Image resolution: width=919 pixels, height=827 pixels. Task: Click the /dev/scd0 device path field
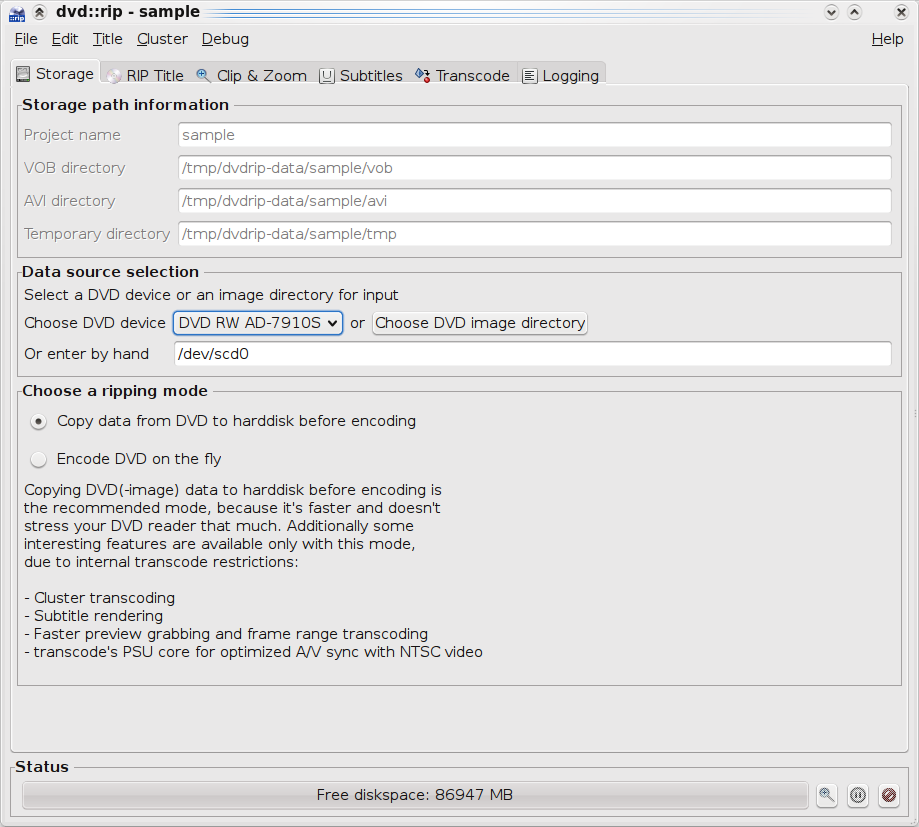(x=531, y=354)
